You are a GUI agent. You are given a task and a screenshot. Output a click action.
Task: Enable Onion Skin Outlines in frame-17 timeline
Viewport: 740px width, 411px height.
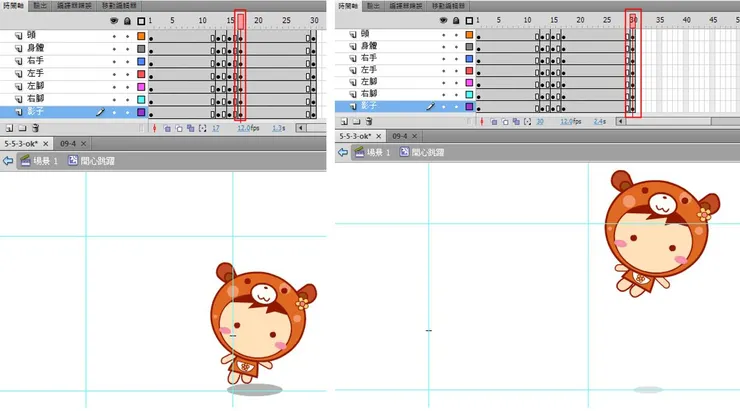[179, 128]
